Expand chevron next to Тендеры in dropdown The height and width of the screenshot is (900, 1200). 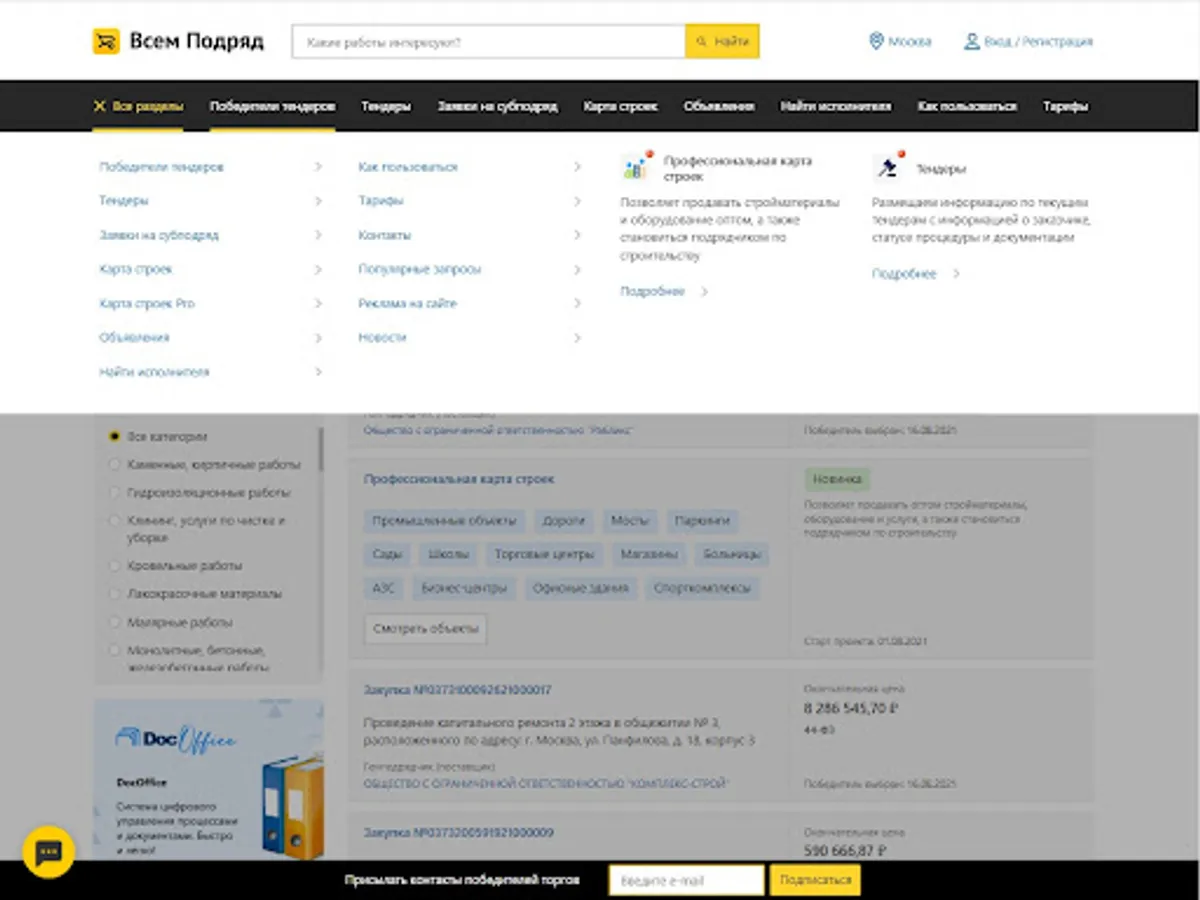(x=318, y=201)
